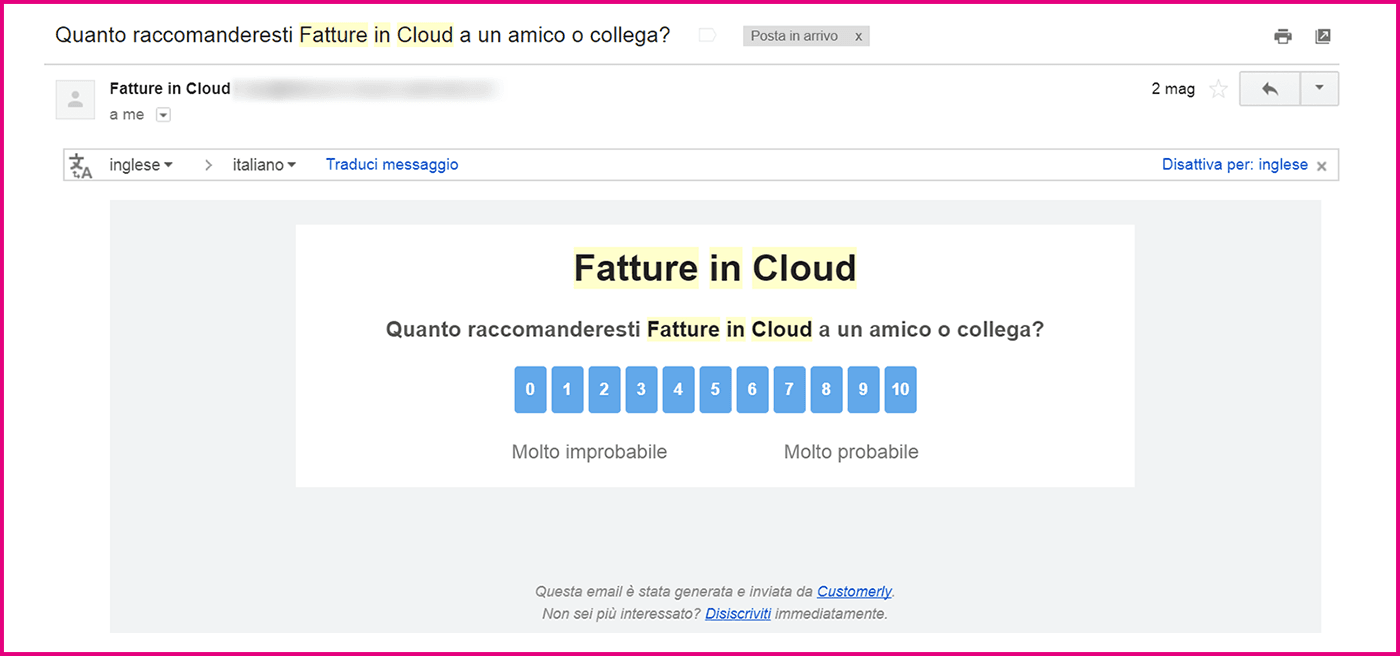Open the "inglese" source language dropdown

click(x=140, y=164)
